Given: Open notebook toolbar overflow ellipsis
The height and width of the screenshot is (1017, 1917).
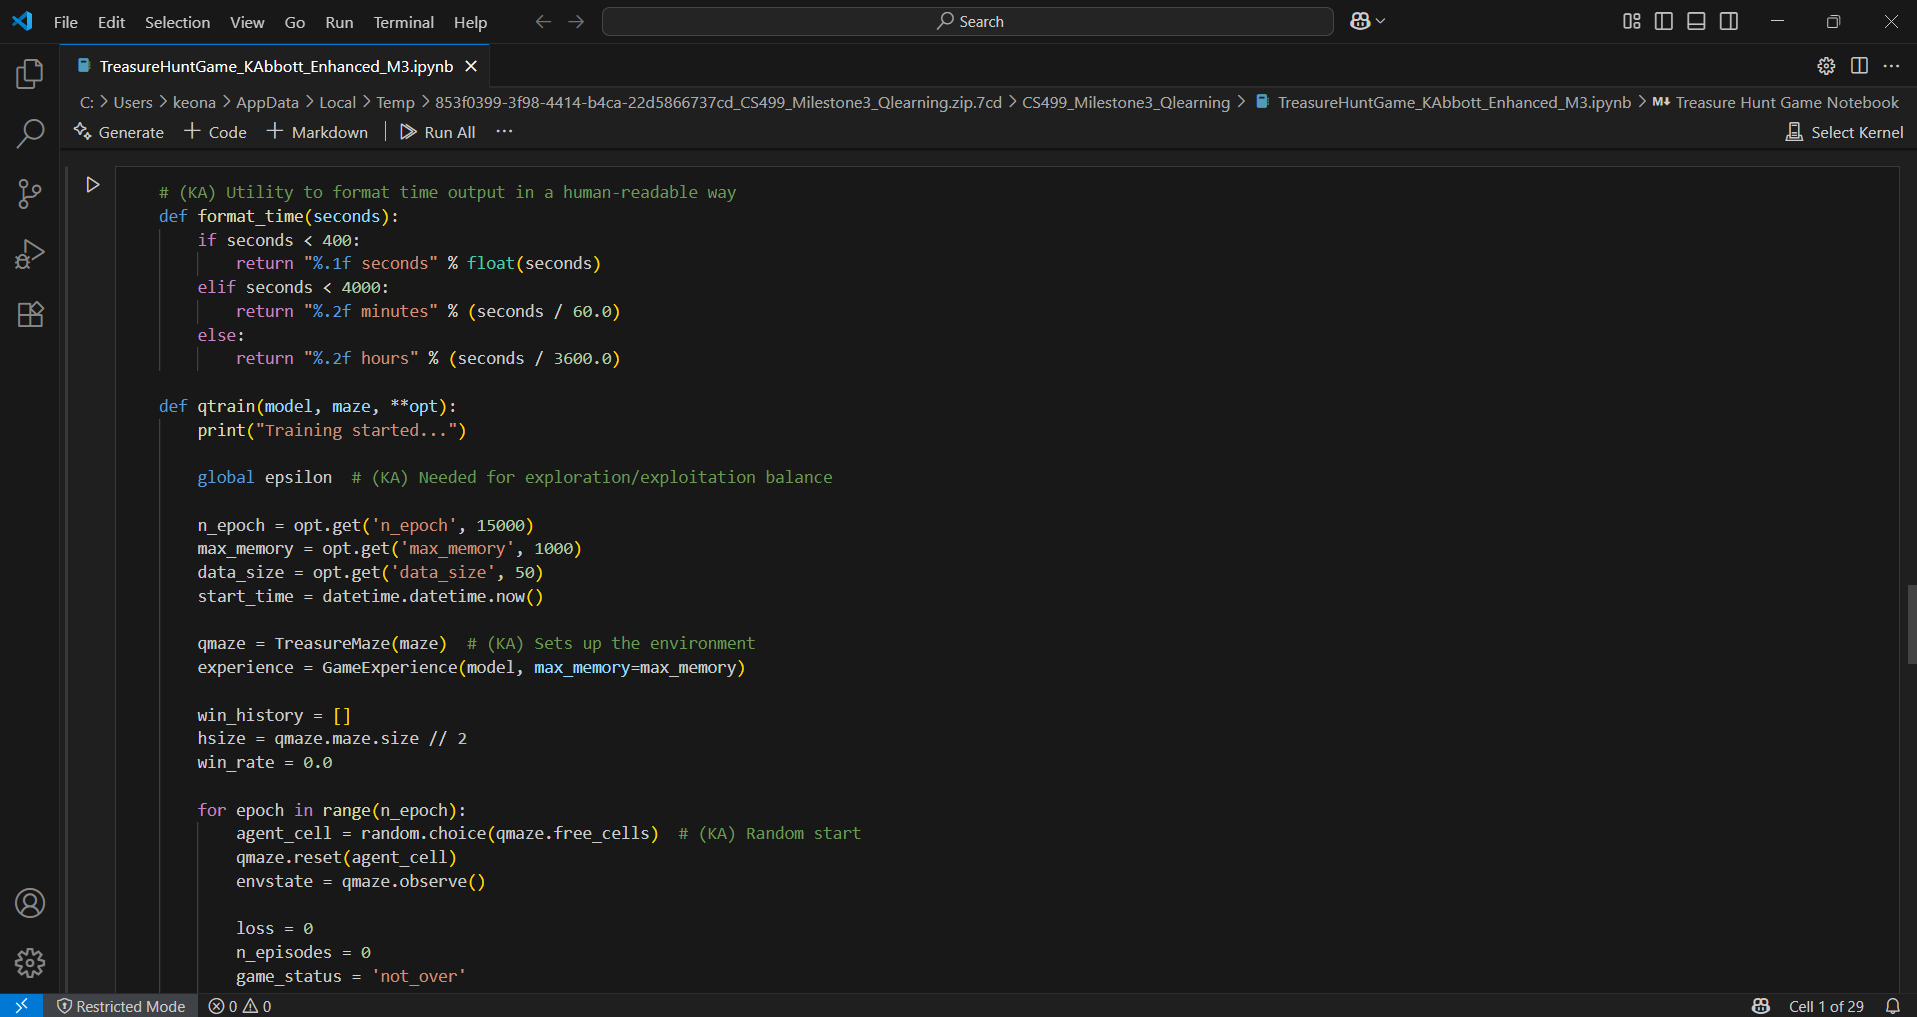Looking at the screenshot, I should (504, 132).
